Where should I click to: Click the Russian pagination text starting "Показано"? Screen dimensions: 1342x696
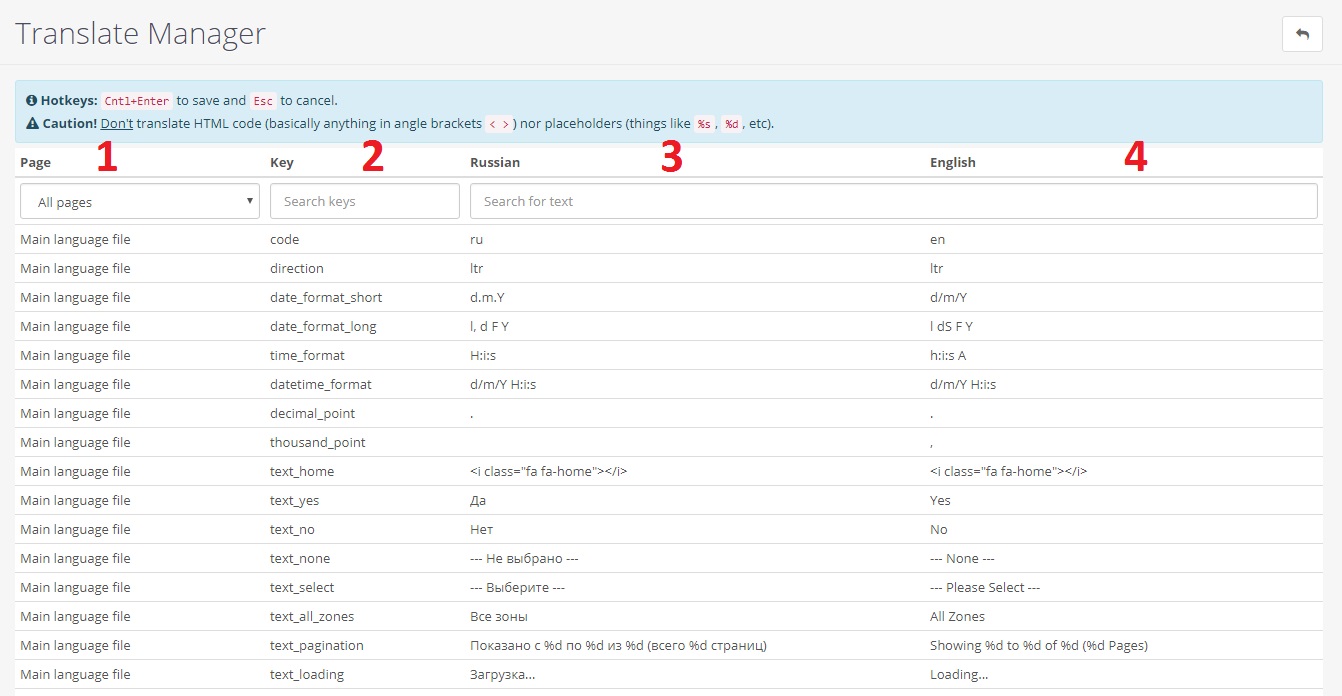pos(618,646)
